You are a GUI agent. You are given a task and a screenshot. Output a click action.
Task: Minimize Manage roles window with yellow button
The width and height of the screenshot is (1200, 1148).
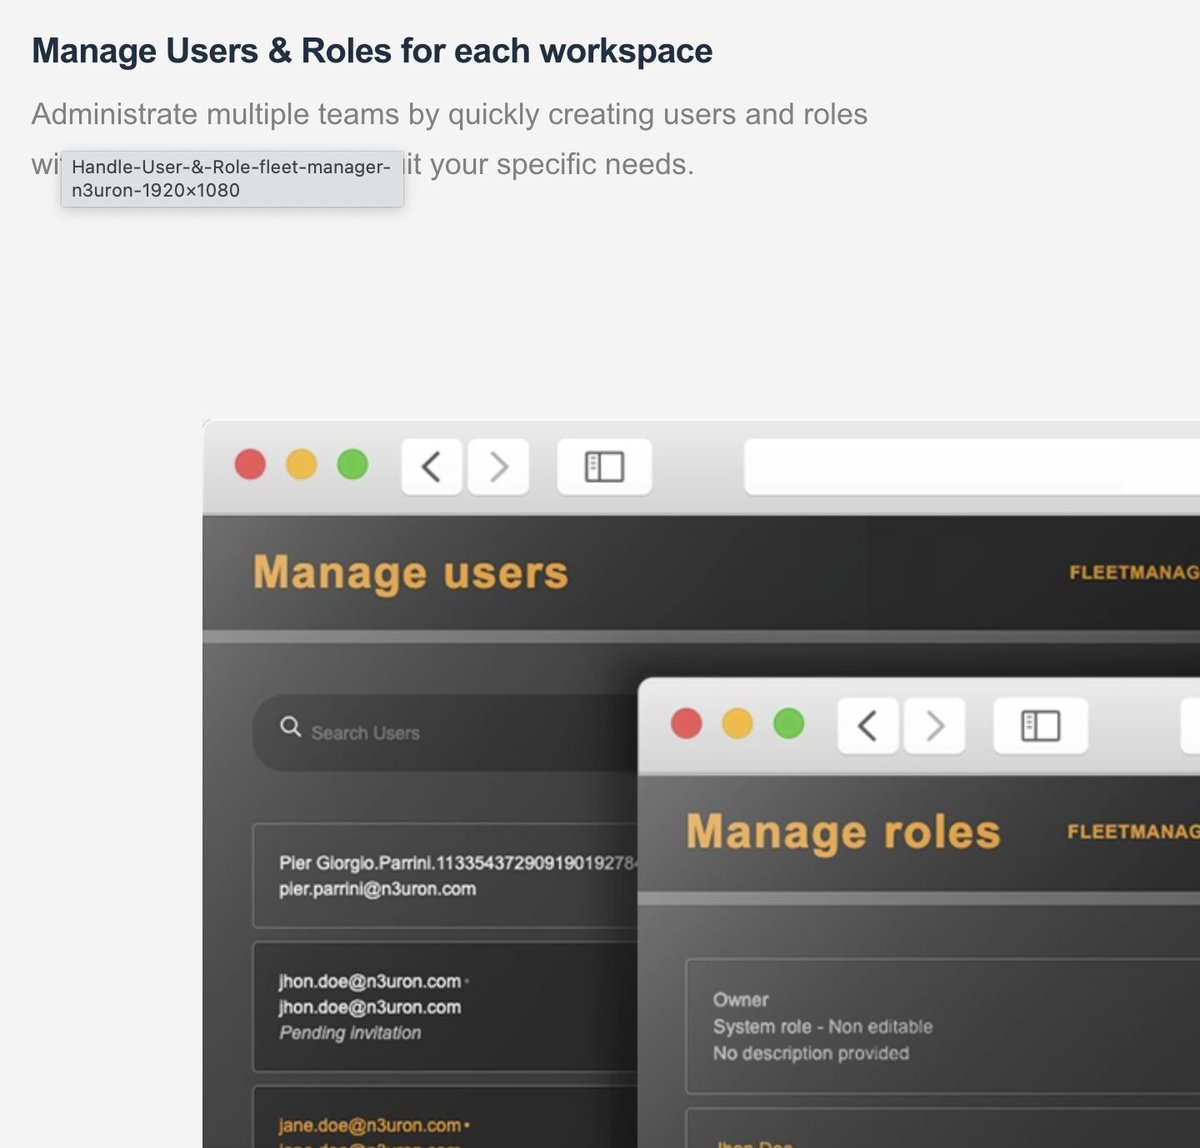(x=737, y=723)
